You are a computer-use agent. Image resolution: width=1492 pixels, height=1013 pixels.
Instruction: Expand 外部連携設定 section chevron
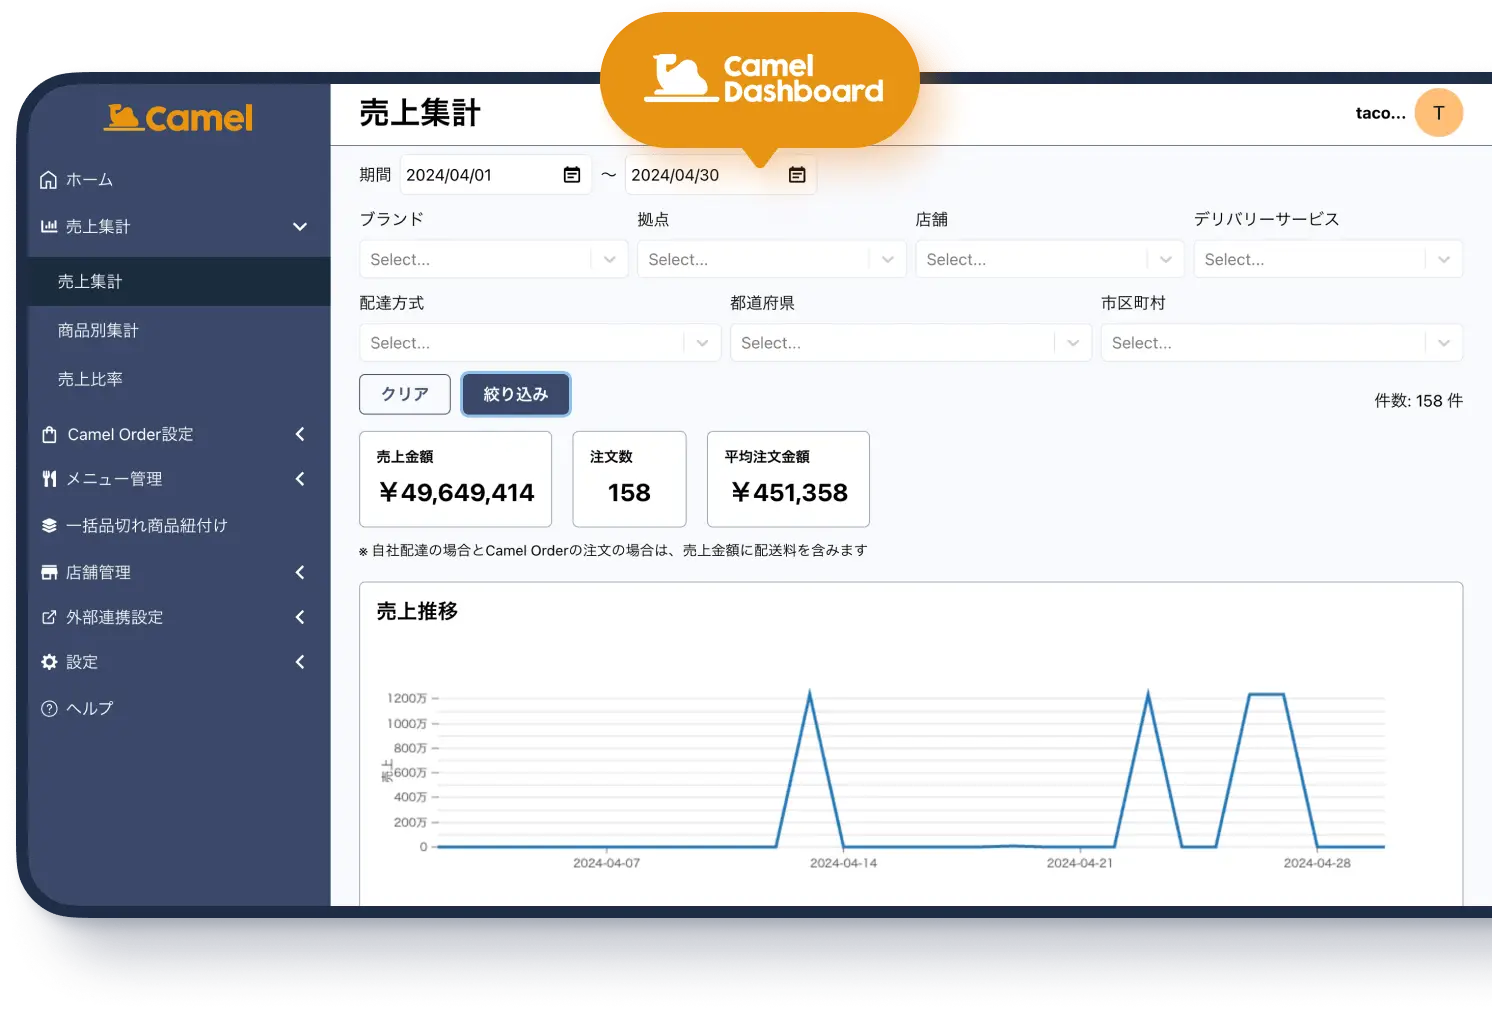[x=300, y=617]
